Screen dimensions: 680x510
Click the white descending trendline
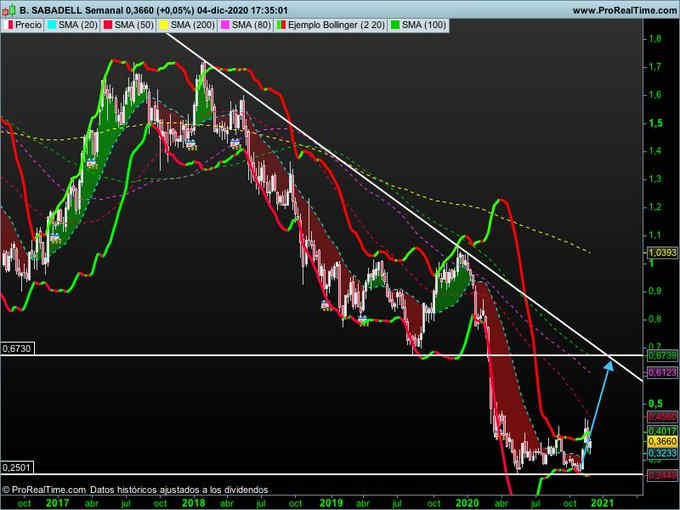403,207
